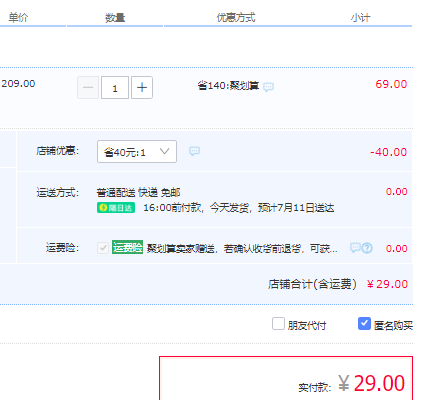
Task: Click the 小计 column header
Action: (360, 17)
